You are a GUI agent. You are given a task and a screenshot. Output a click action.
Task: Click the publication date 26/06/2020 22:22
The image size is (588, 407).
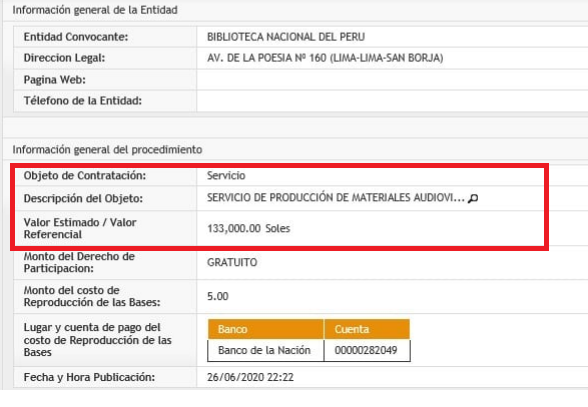(250, 377)
